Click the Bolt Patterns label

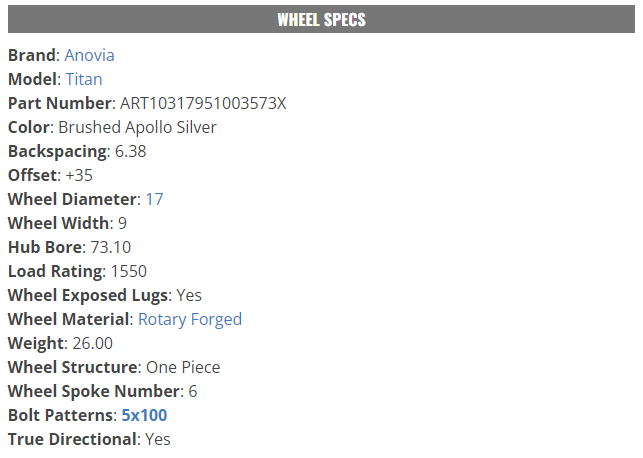point(60,415)
